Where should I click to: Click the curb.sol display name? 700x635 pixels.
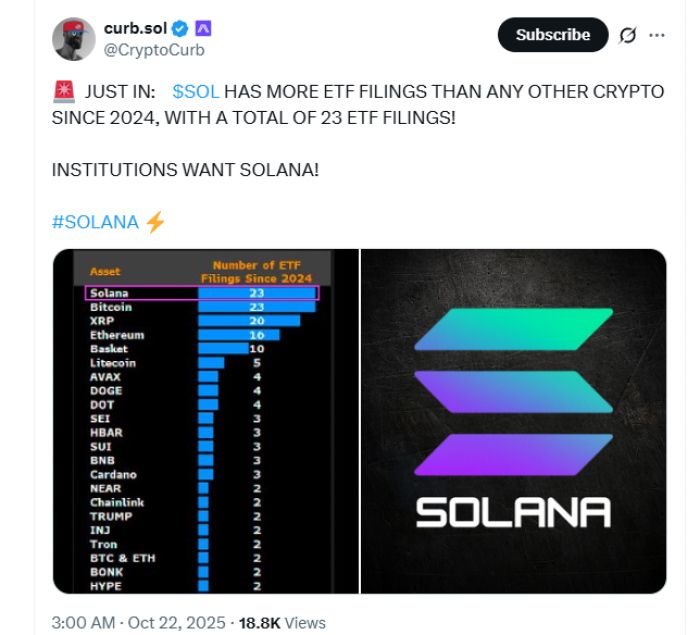(134, 29)
